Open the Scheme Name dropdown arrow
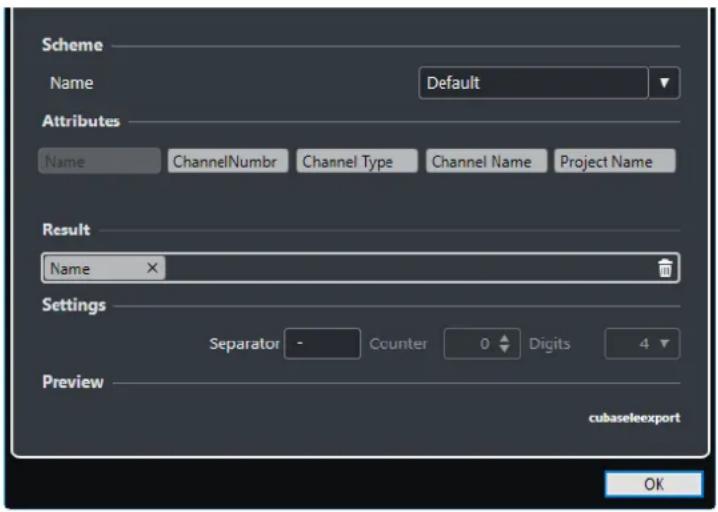Screen dimensions: 718x512 (664, 83)
